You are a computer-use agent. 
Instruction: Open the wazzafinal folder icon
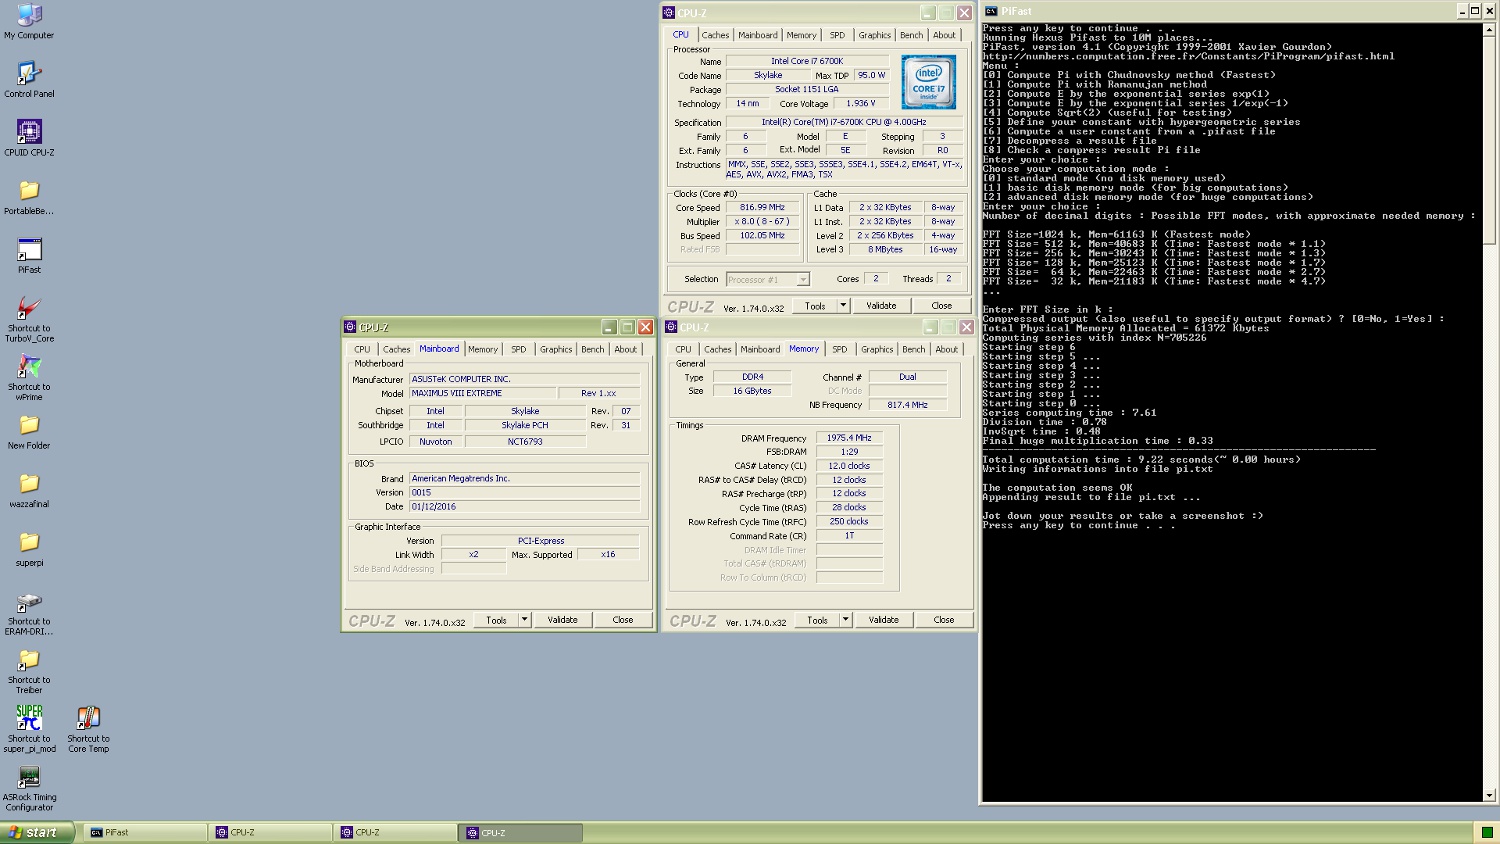(x=29, y=490)
